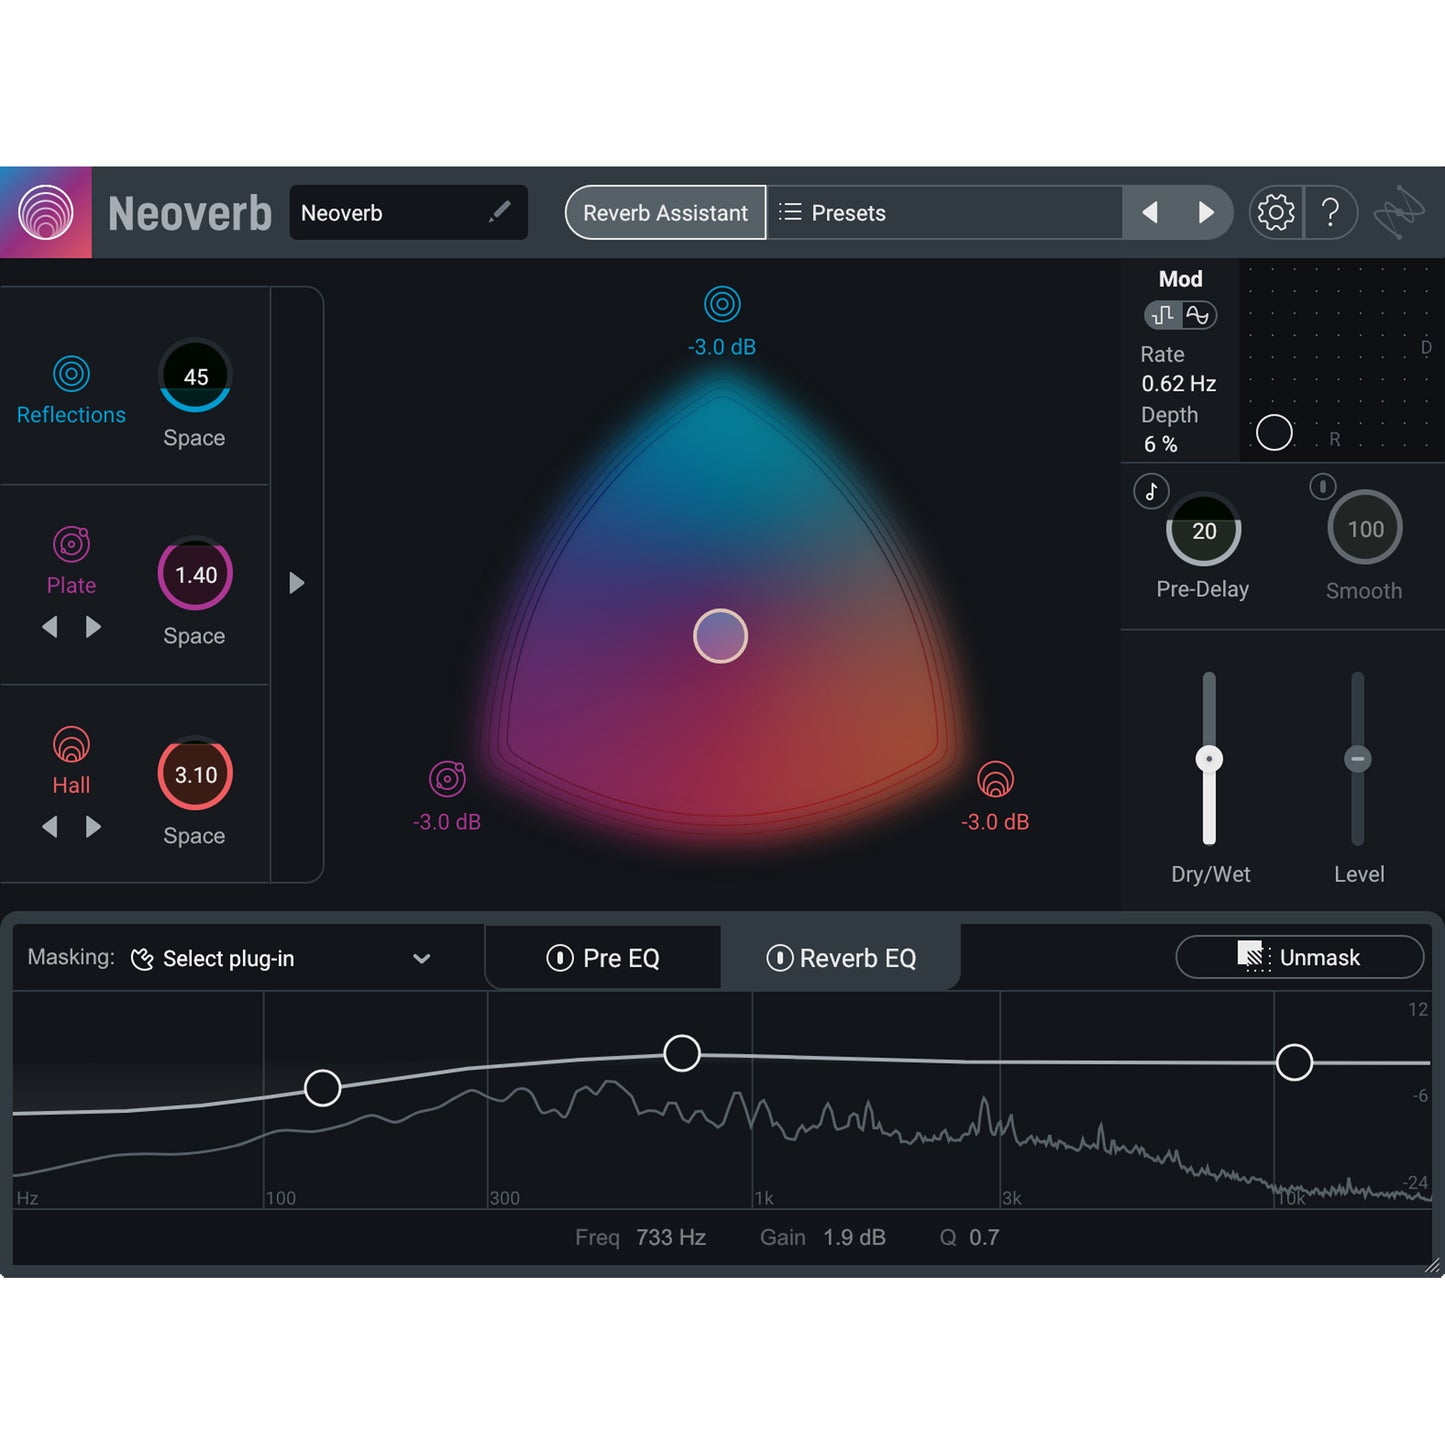Screen dimensions: 1445x1445
Task: Click Q value 0.7
Action: (984, 1237)
